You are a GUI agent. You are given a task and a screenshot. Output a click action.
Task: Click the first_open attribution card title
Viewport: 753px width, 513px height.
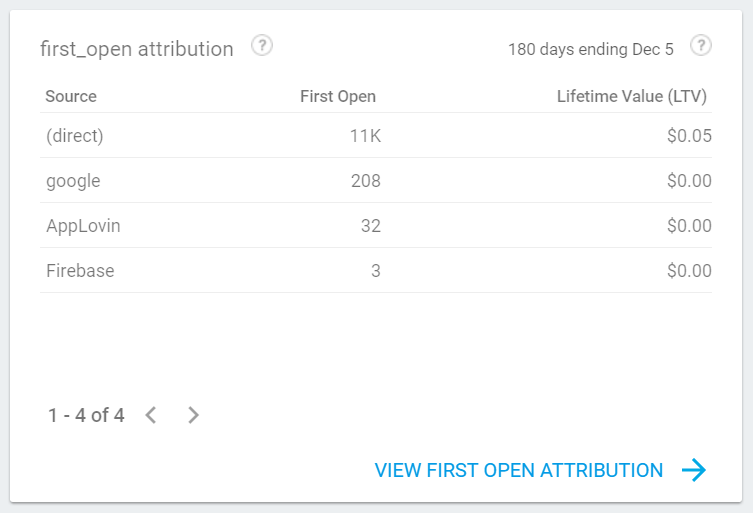tap(137, 48)
